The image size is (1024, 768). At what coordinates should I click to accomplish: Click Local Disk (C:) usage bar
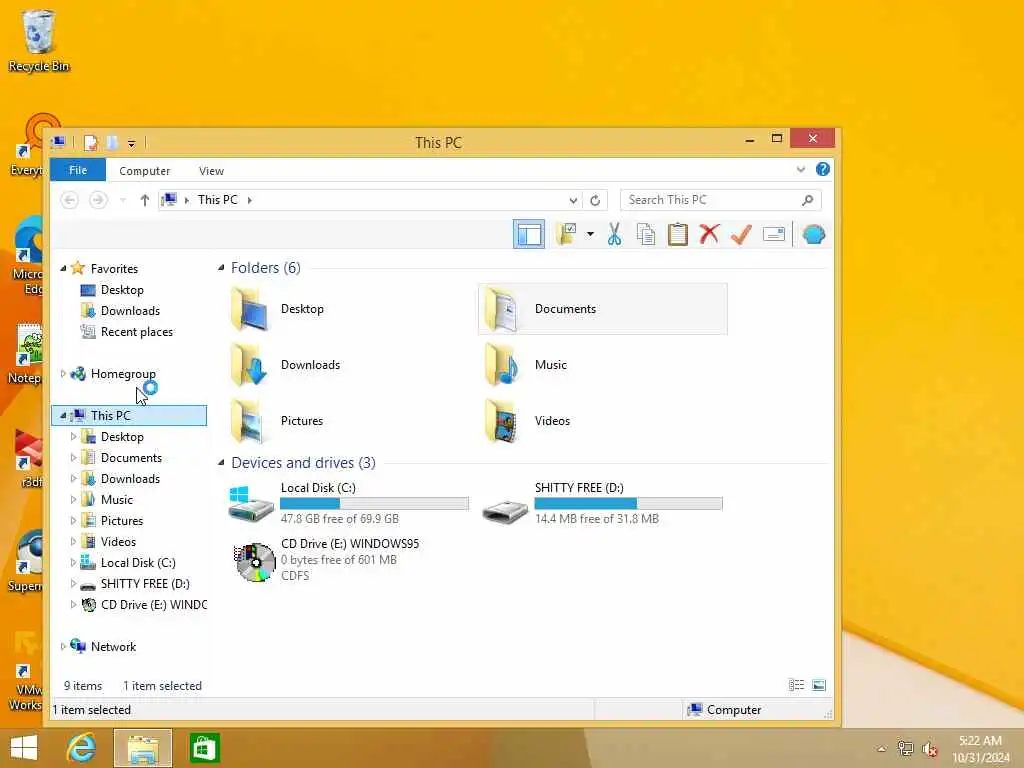(374, 504)
